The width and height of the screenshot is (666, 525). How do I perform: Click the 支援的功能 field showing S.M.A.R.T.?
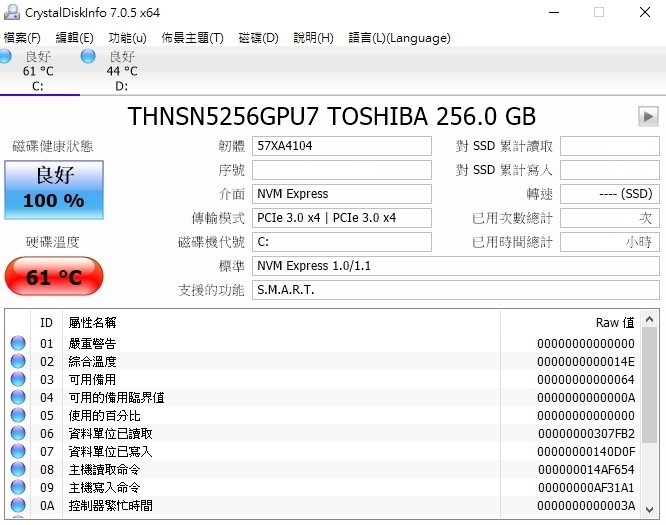tap(456, 290)
